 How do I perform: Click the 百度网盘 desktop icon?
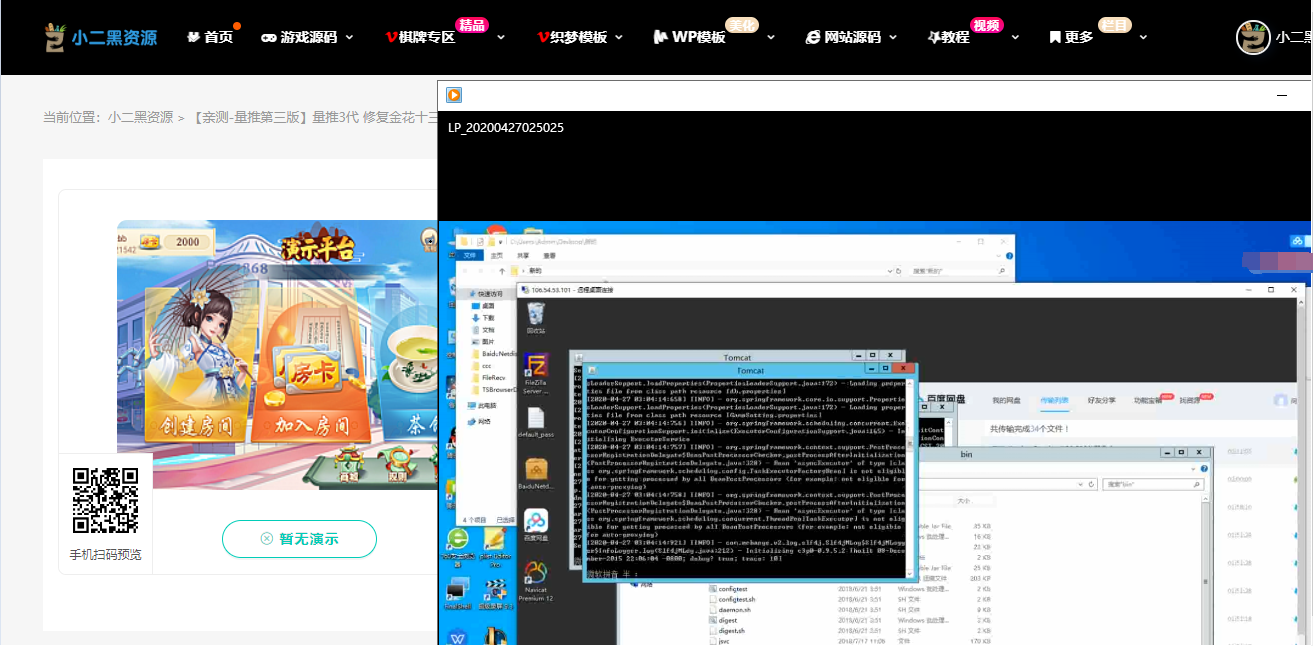point(536,525)
